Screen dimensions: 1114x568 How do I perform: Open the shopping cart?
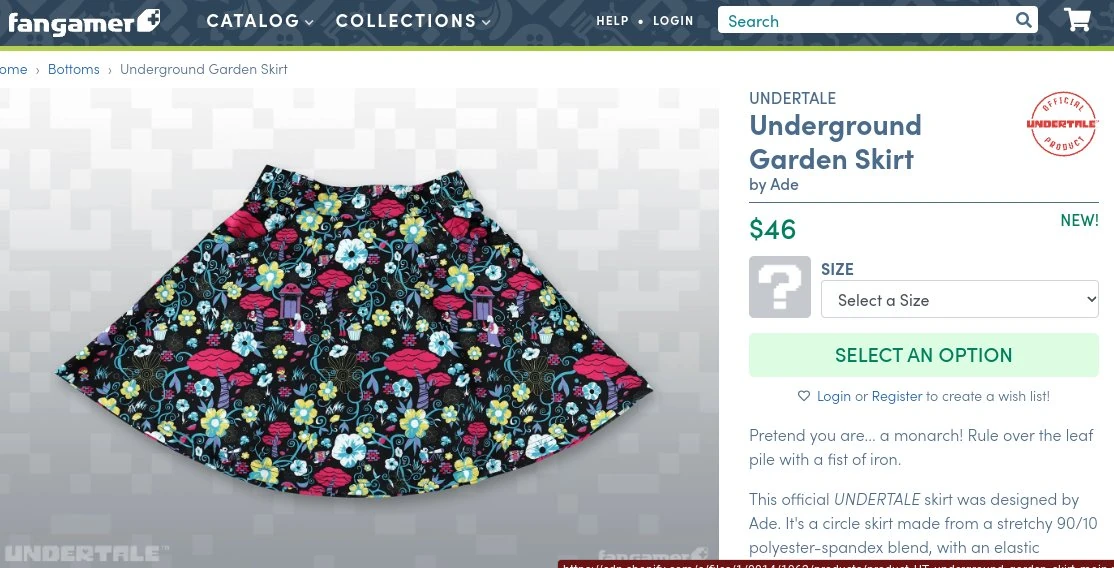1077,20
